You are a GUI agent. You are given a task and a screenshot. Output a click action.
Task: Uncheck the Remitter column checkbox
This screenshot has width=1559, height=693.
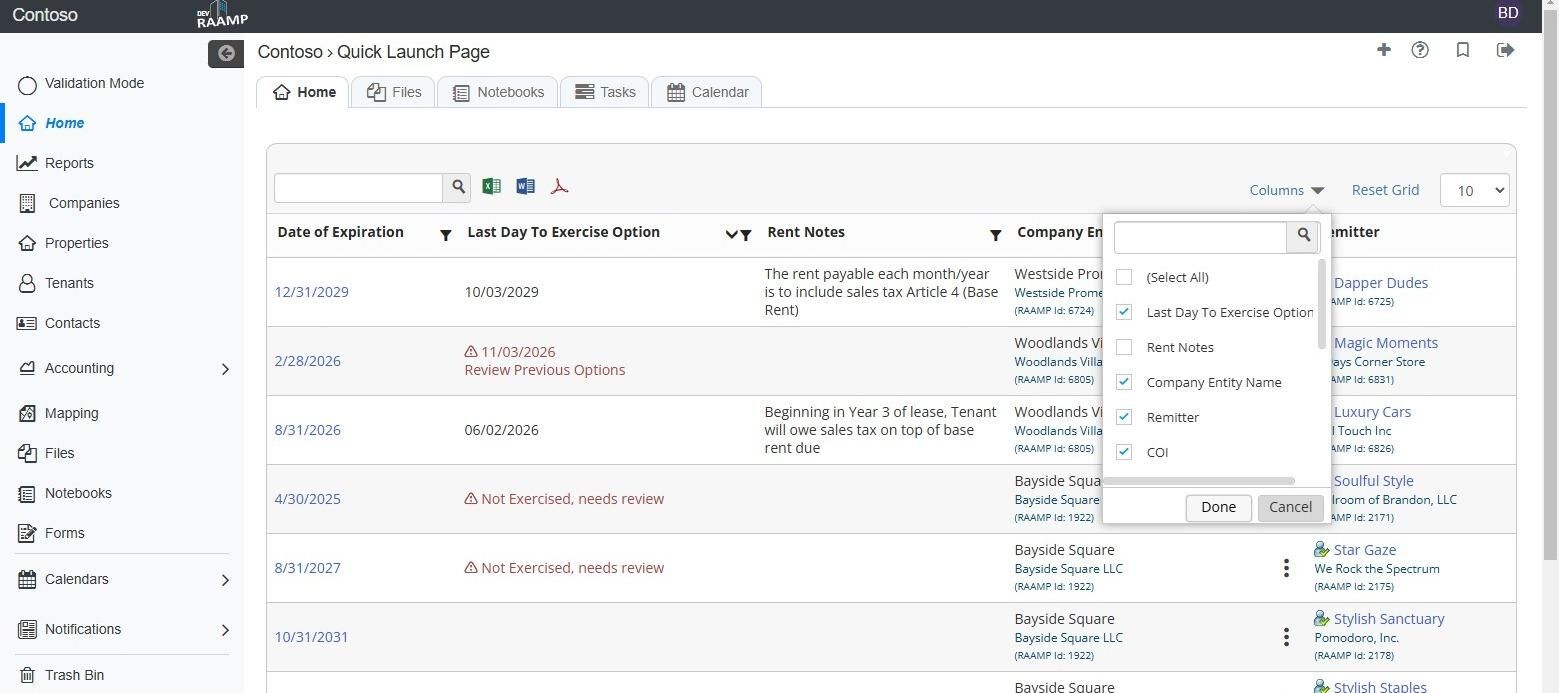(1124, 417)
